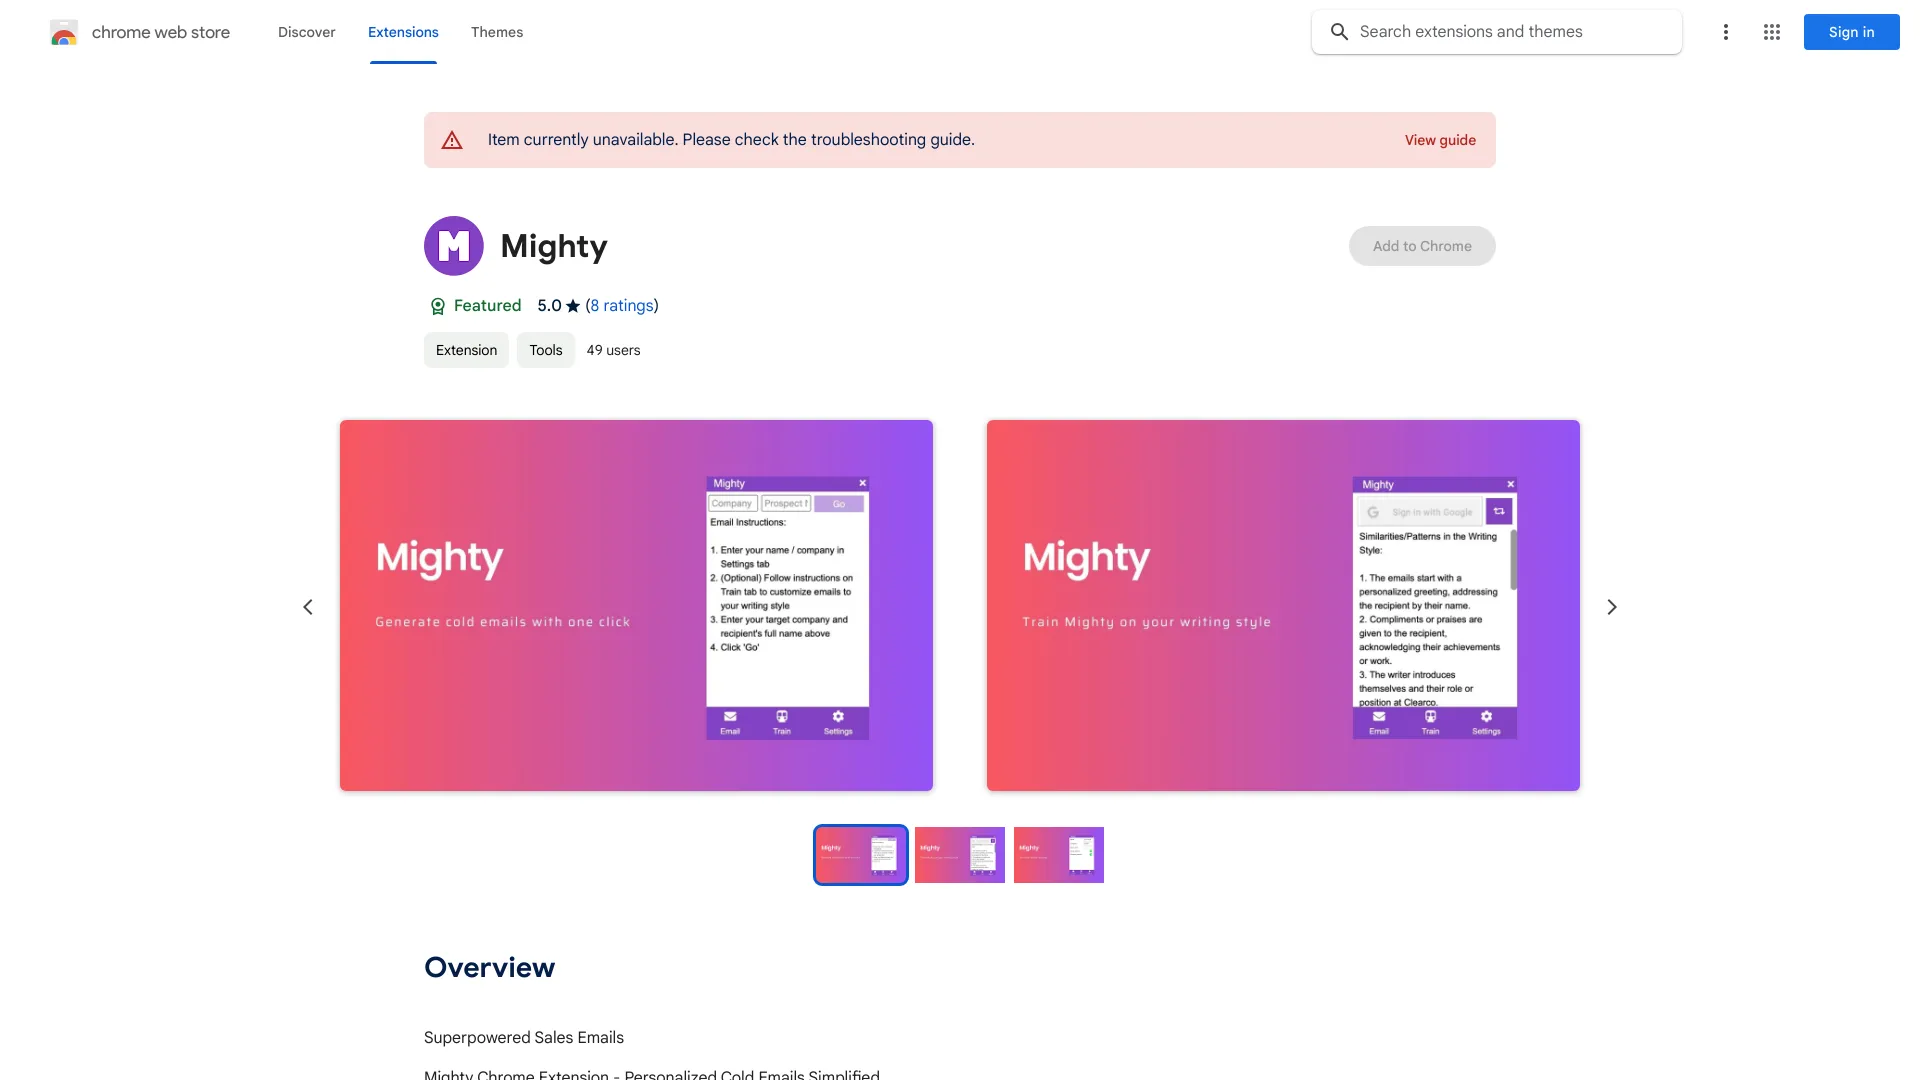
Task: Click the Settings tab icon in extension
Action: coord(840,716)
